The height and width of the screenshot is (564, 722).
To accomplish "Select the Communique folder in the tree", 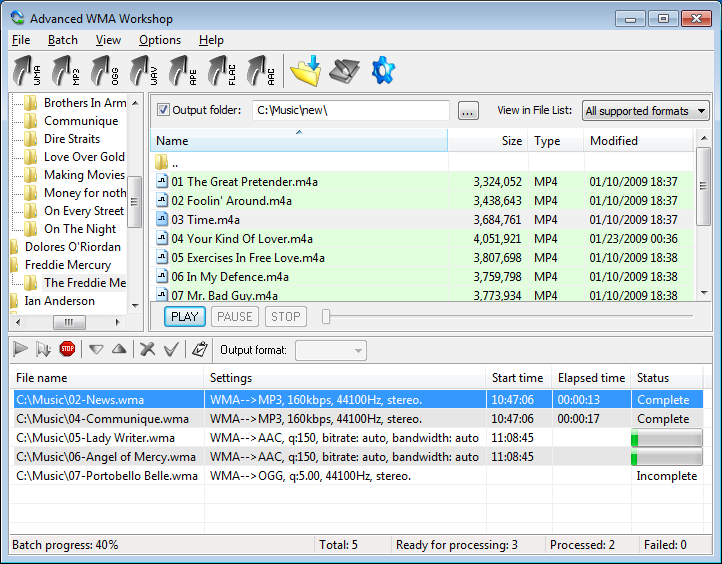I will click(81, 121).
